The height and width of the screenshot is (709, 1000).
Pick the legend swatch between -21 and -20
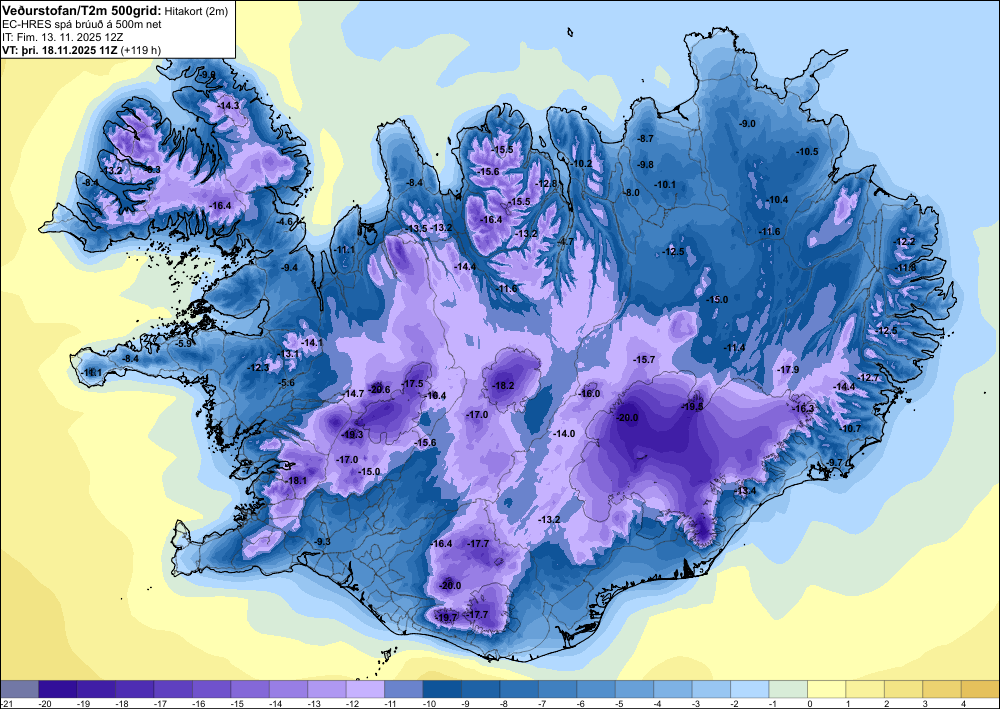pos(19,689)
